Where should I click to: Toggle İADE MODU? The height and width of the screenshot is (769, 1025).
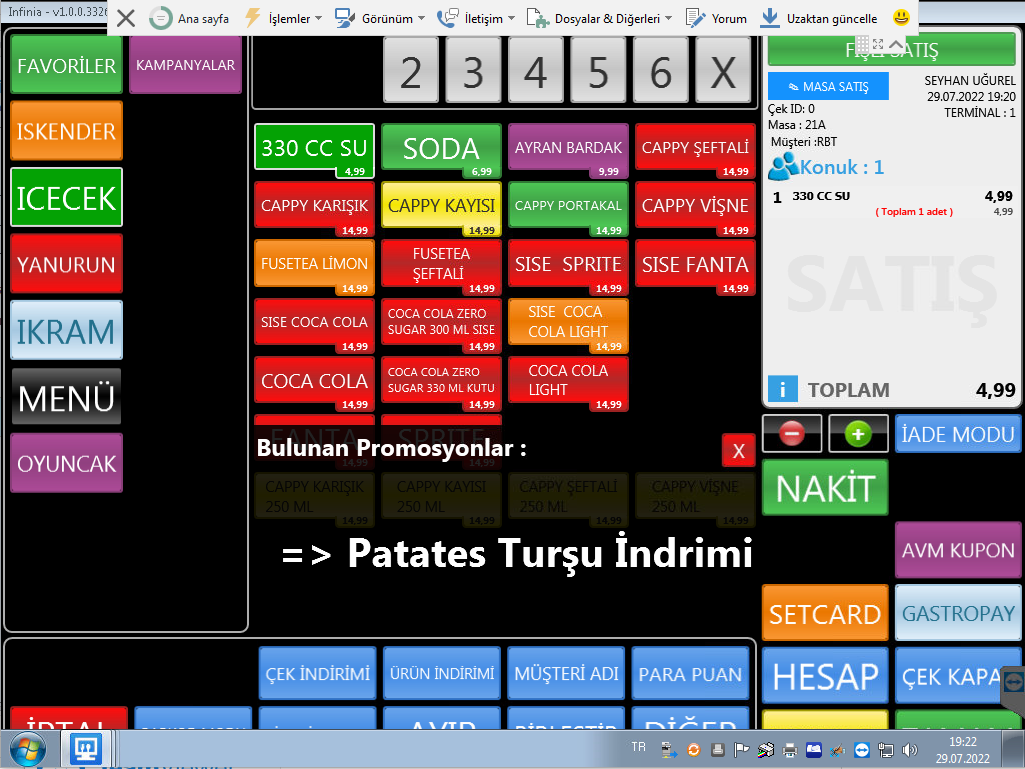(958, 434)
